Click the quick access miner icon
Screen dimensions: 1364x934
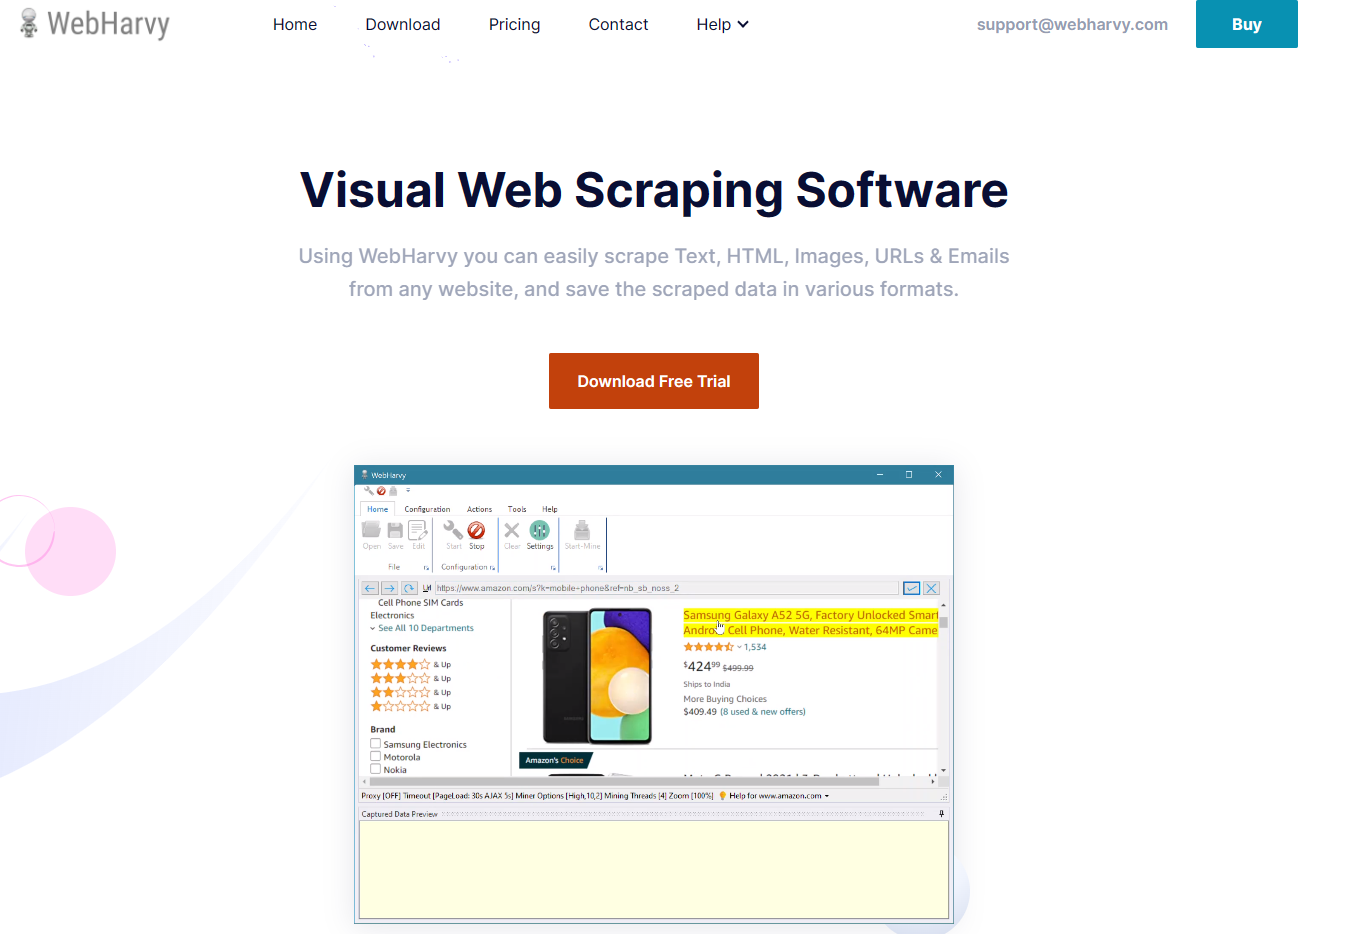point(393,491)
